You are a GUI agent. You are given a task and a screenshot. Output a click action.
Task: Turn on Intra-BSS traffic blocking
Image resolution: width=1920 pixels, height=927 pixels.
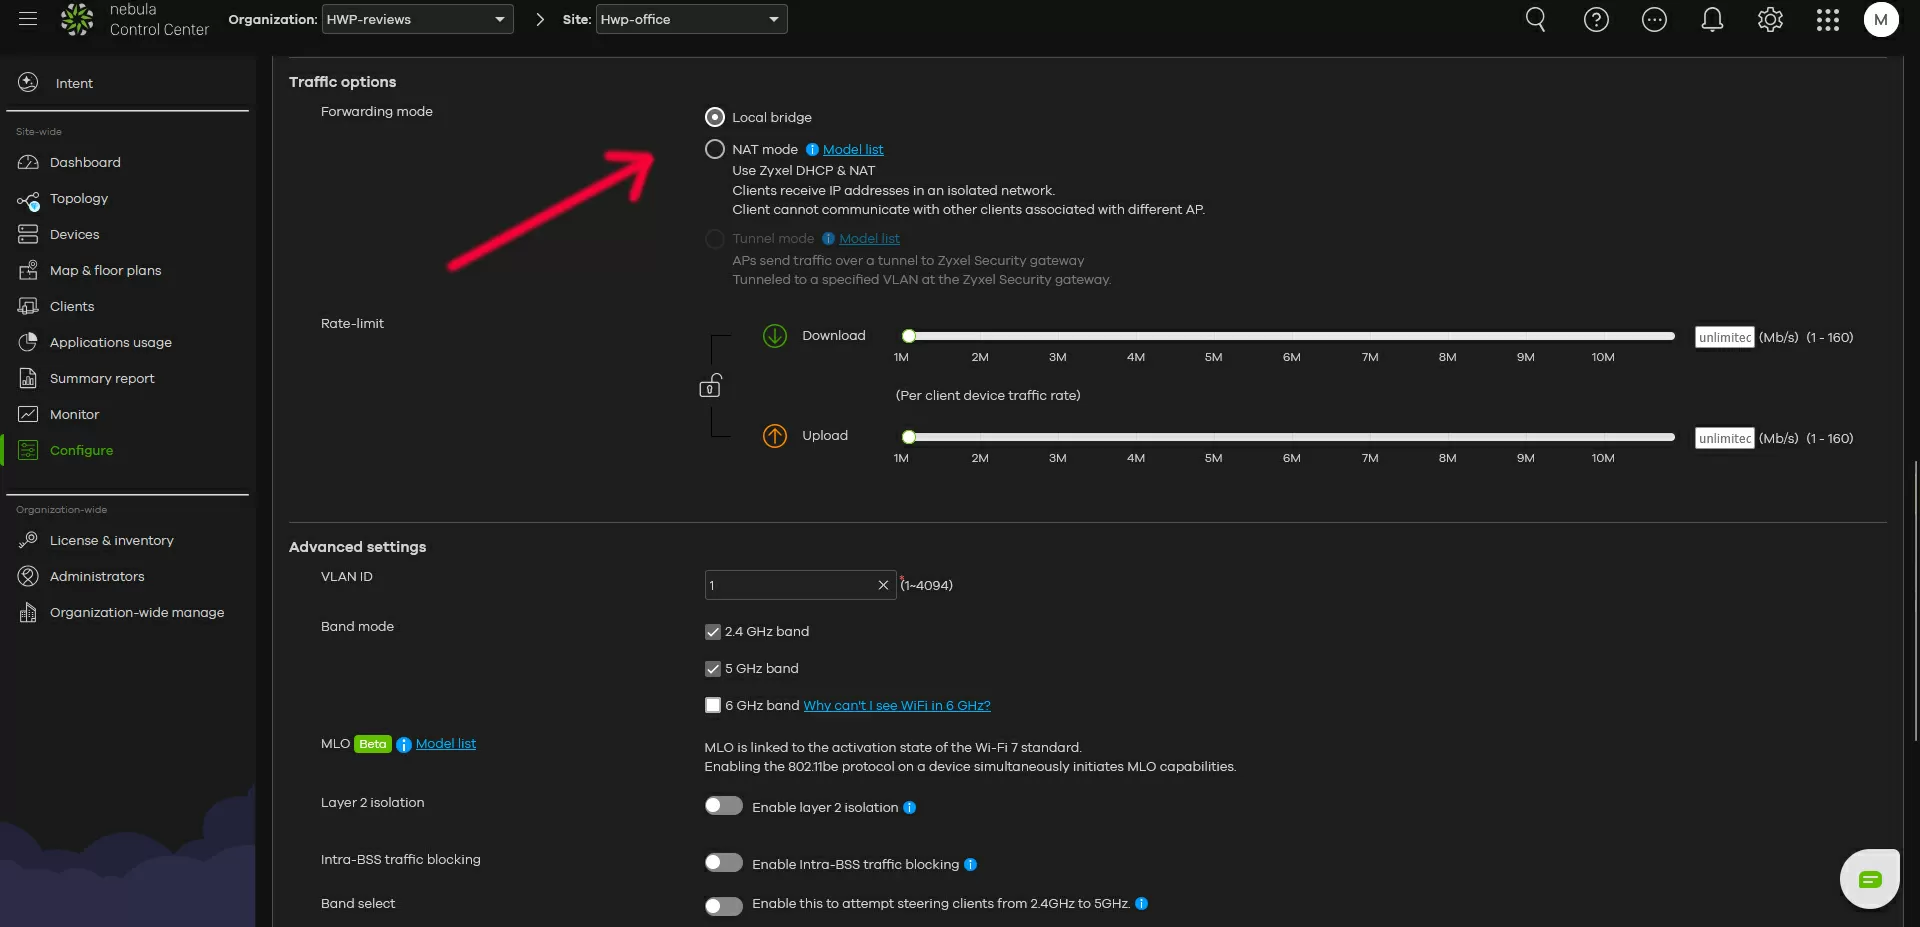click(723, 863)
